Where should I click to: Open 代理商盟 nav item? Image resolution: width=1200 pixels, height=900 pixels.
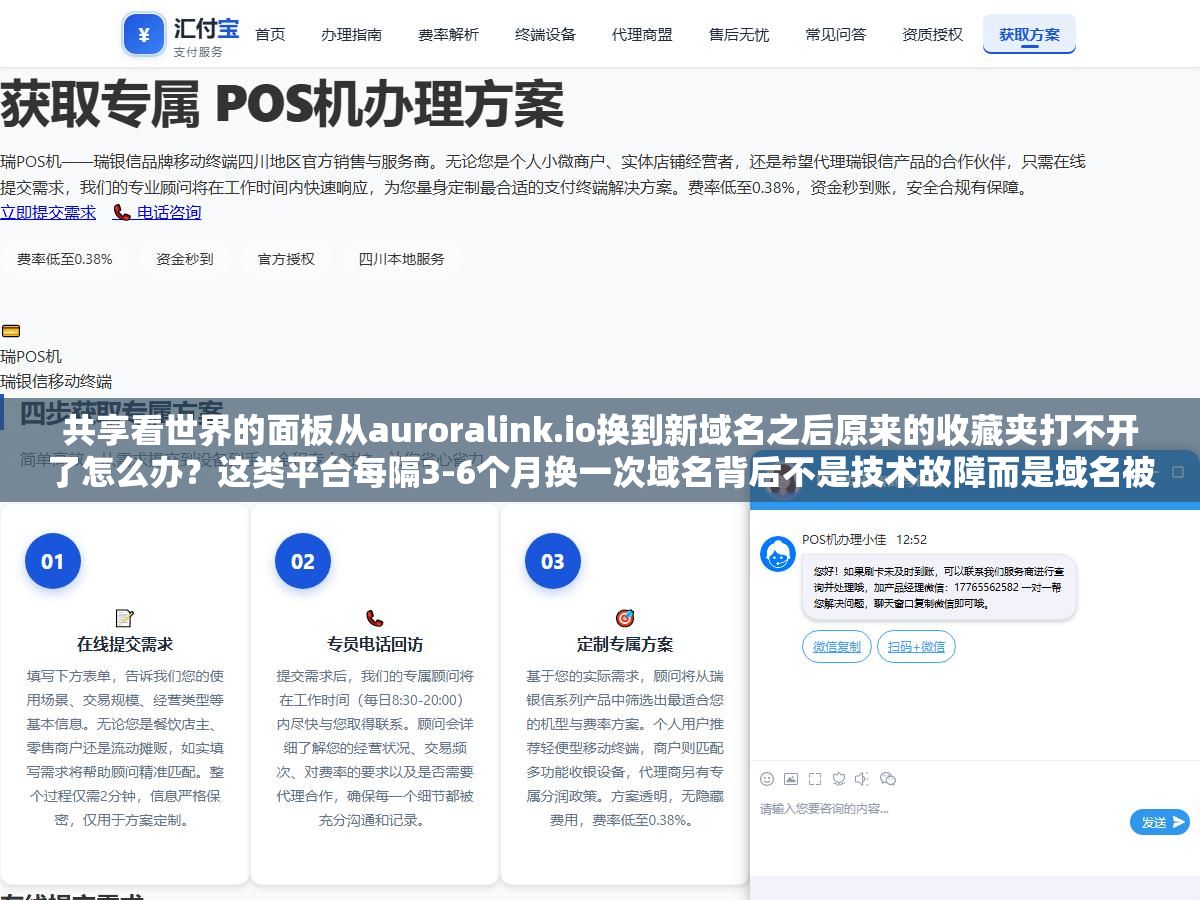click(x=642, y=34)
